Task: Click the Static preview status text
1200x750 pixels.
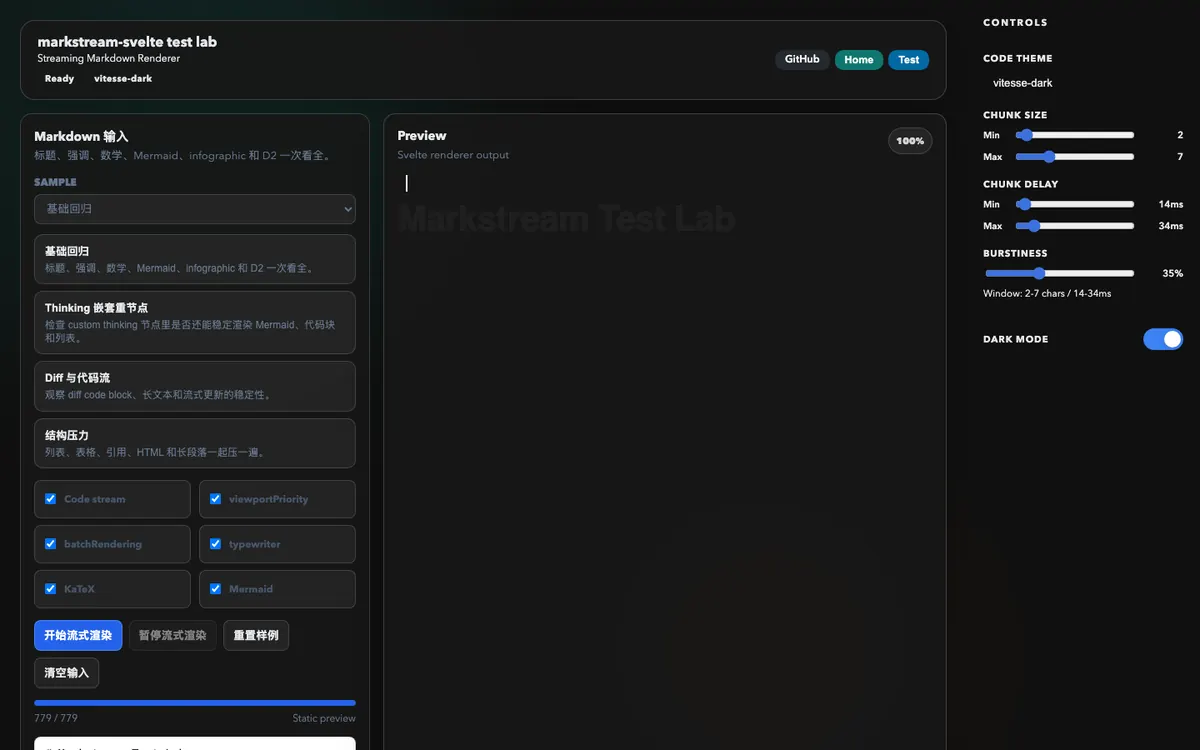Action: coord(324,718)
